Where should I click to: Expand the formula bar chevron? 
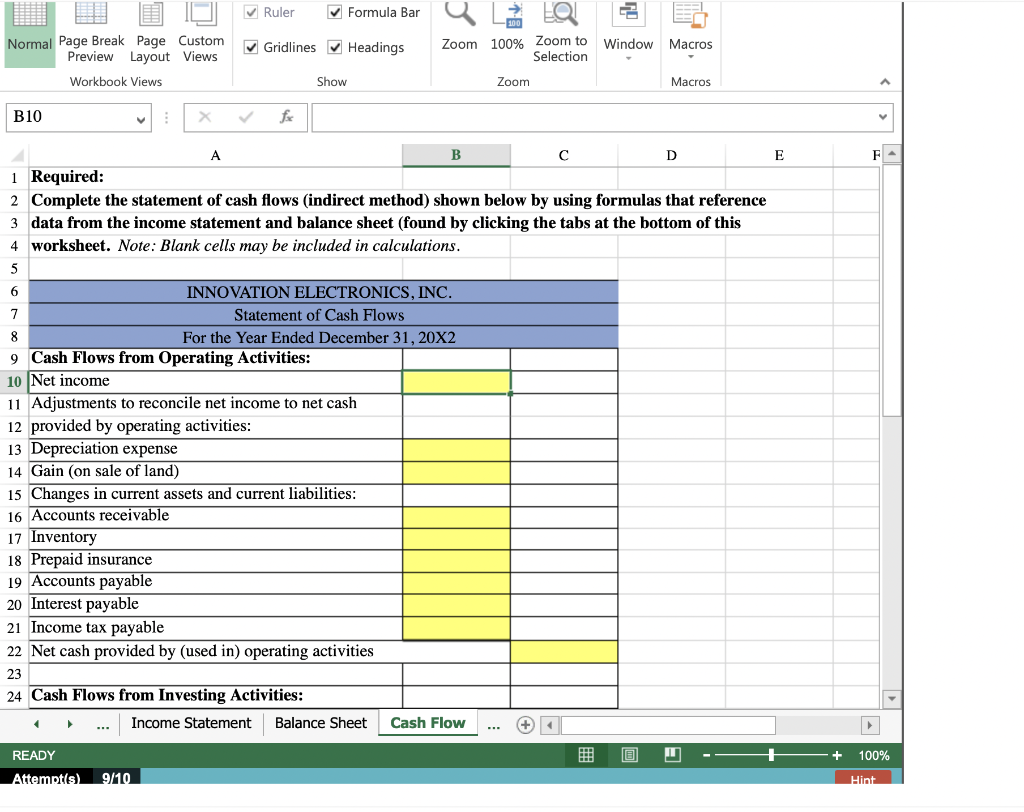pos(882,118)
